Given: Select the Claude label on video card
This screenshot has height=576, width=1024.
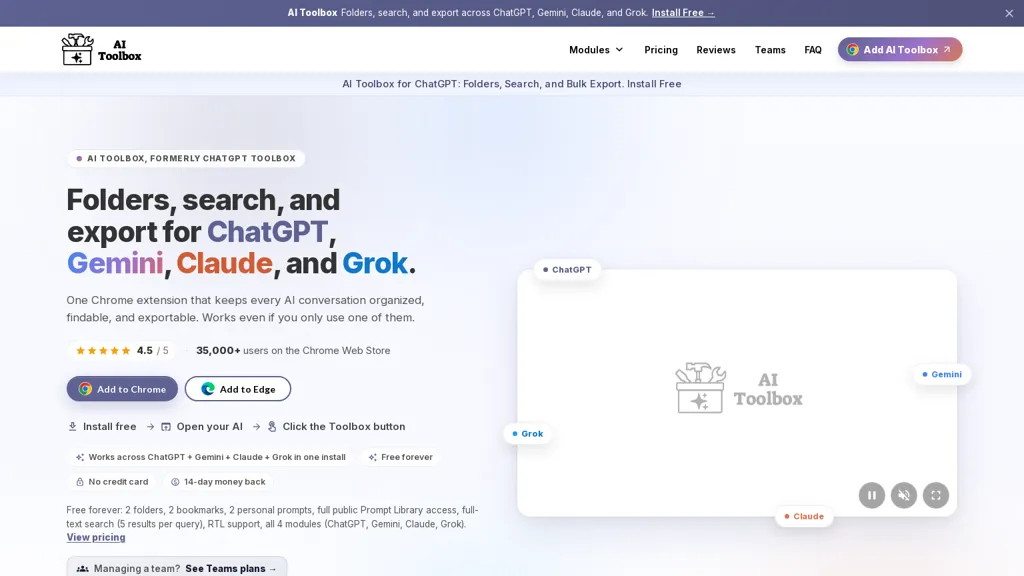Looking at the screenshot, I should pyautogui.click(x=804, y=516).
